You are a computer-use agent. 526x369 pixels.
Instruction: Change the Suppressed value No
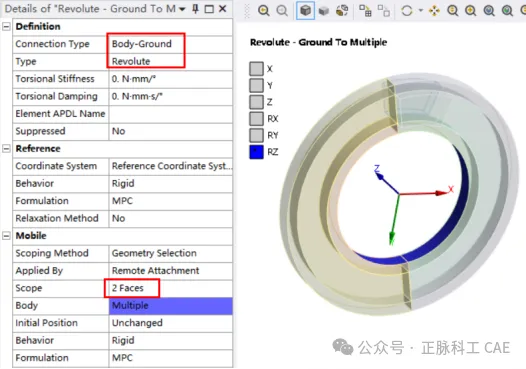(x=170, y=131)
